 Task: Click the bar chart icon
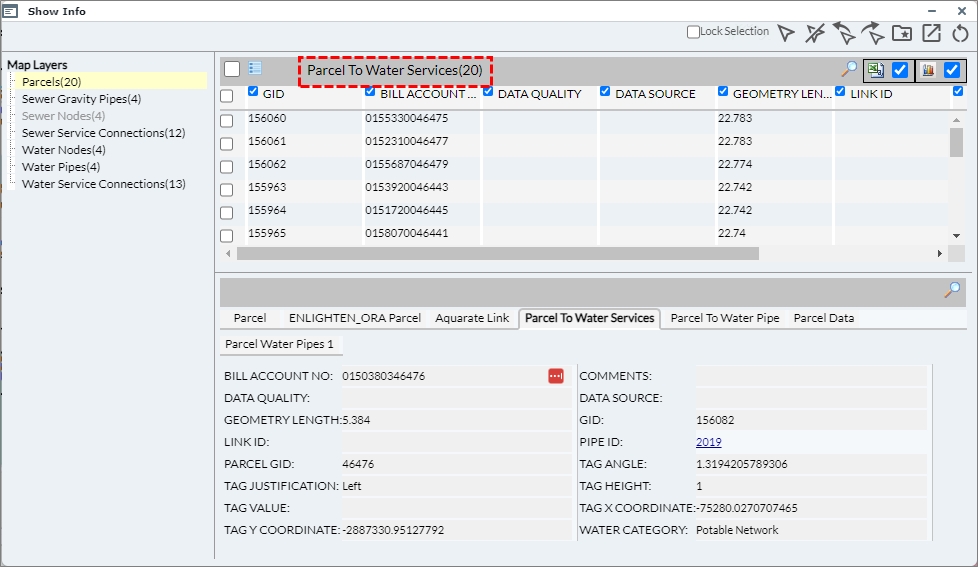(x=927, y=70)
